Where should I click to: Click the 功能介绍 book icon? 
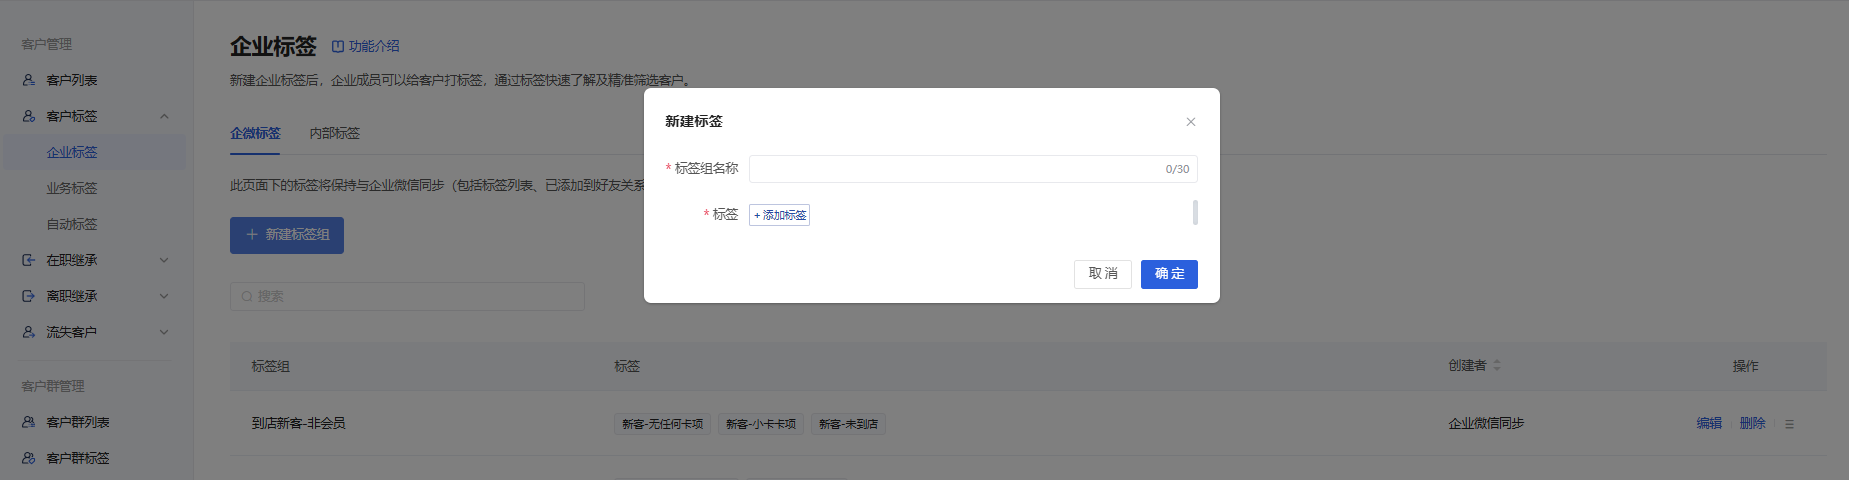click(338, 46)
